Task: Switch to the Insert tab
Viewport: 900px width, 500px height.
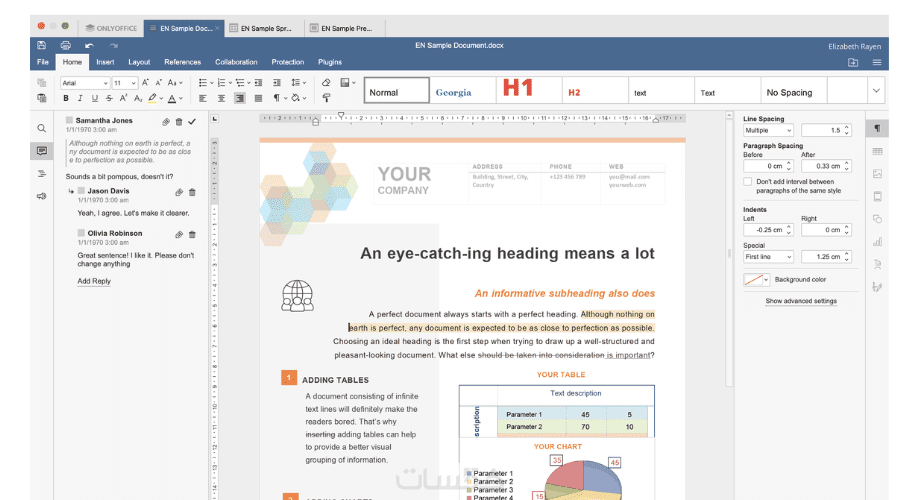Action: point(105,62)
